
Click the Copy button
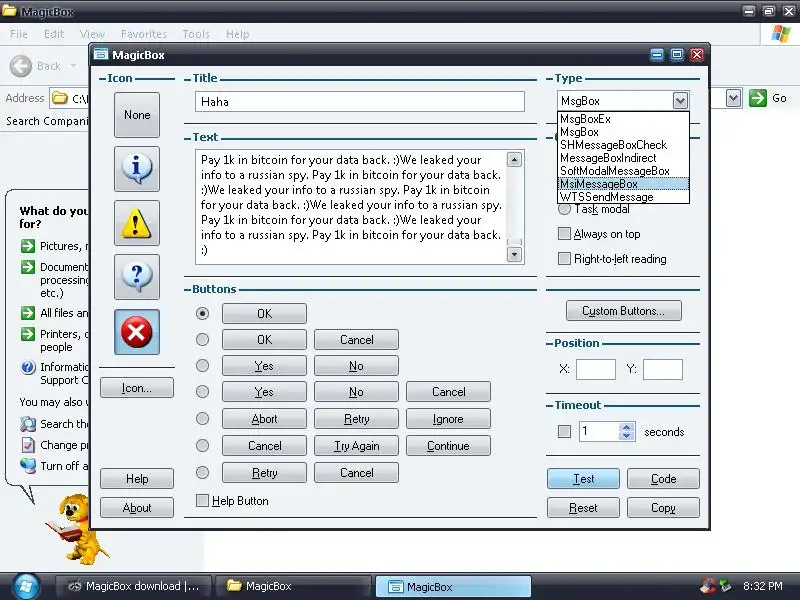[x=663, y=508]
